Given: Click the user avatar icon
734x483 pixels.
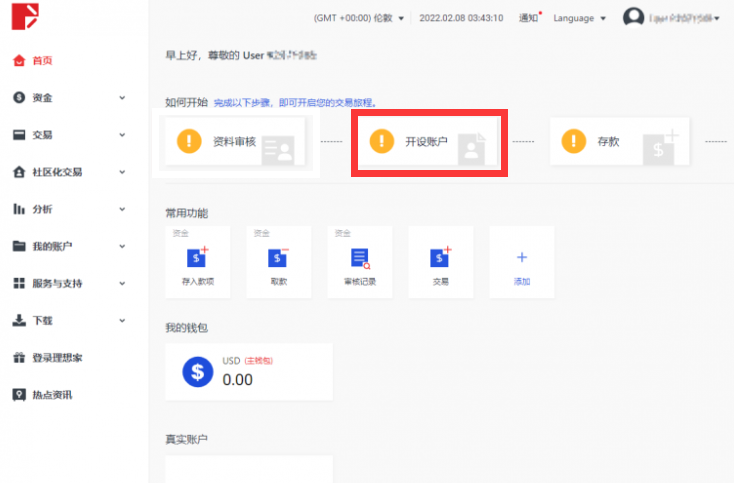Looking at the screenshot, I should (x=633, y=18).
